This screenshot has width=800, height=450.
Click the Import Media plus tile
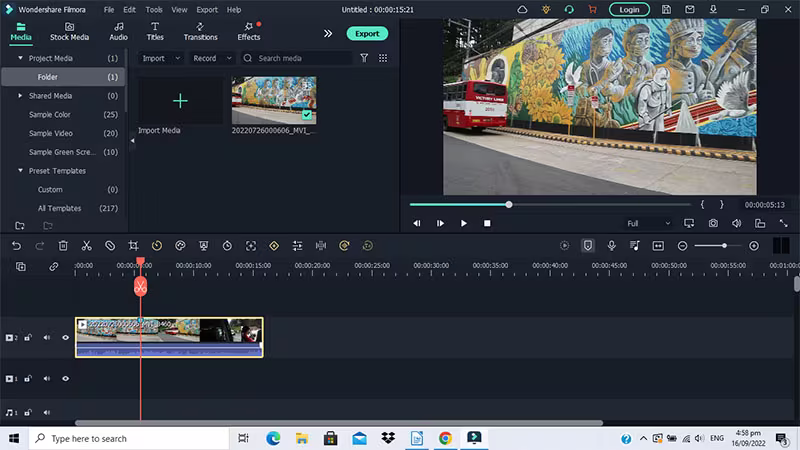pos(180,101)
